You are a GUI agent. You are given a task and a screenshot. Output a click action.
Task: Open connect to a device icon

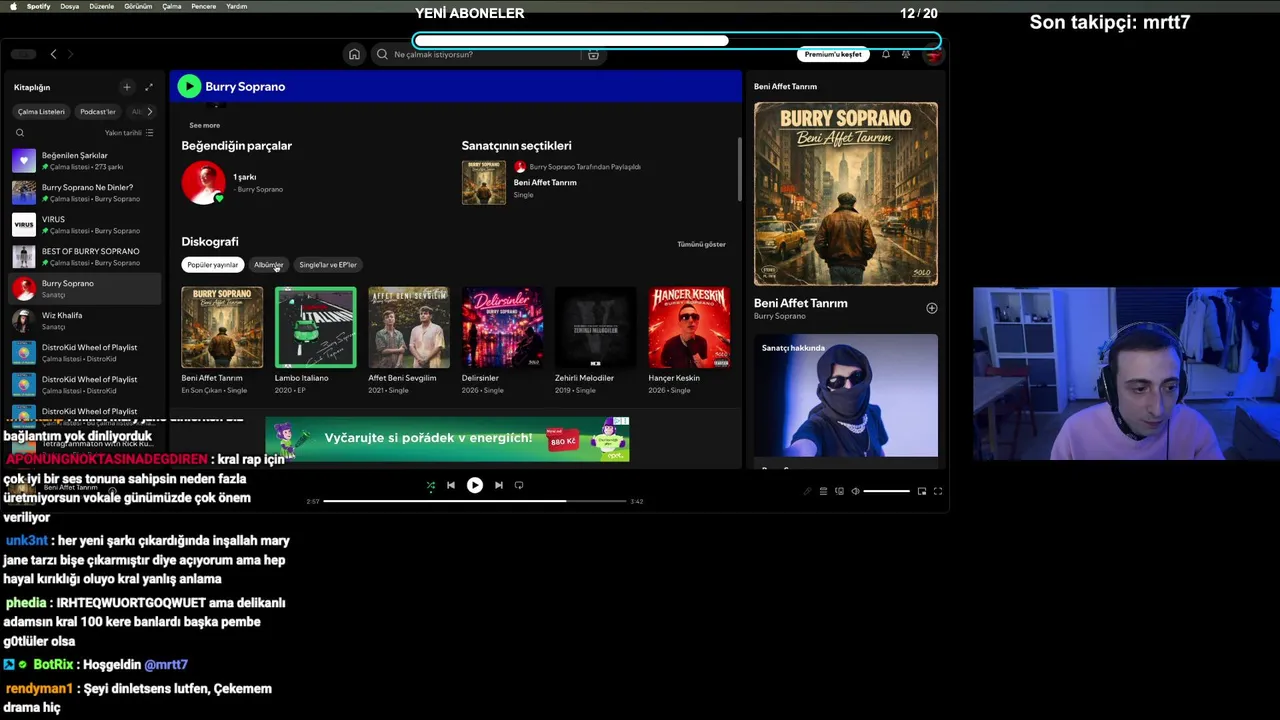[x=839, y=491]
